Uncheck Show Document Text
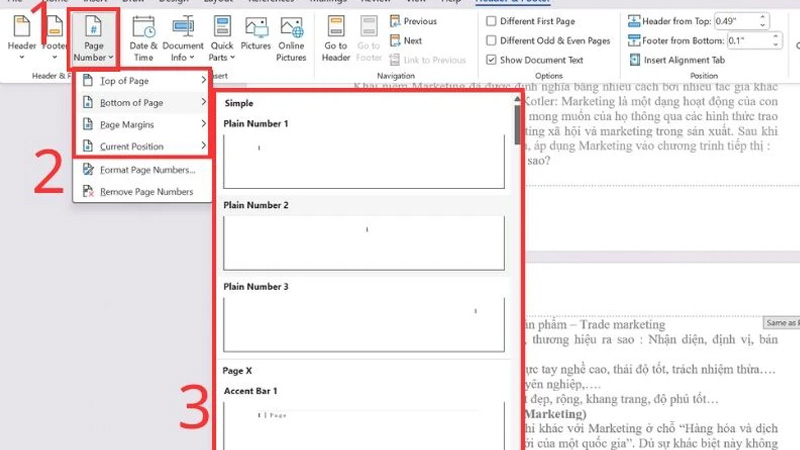Screen dimensions: 800x450 pos(491,60)
